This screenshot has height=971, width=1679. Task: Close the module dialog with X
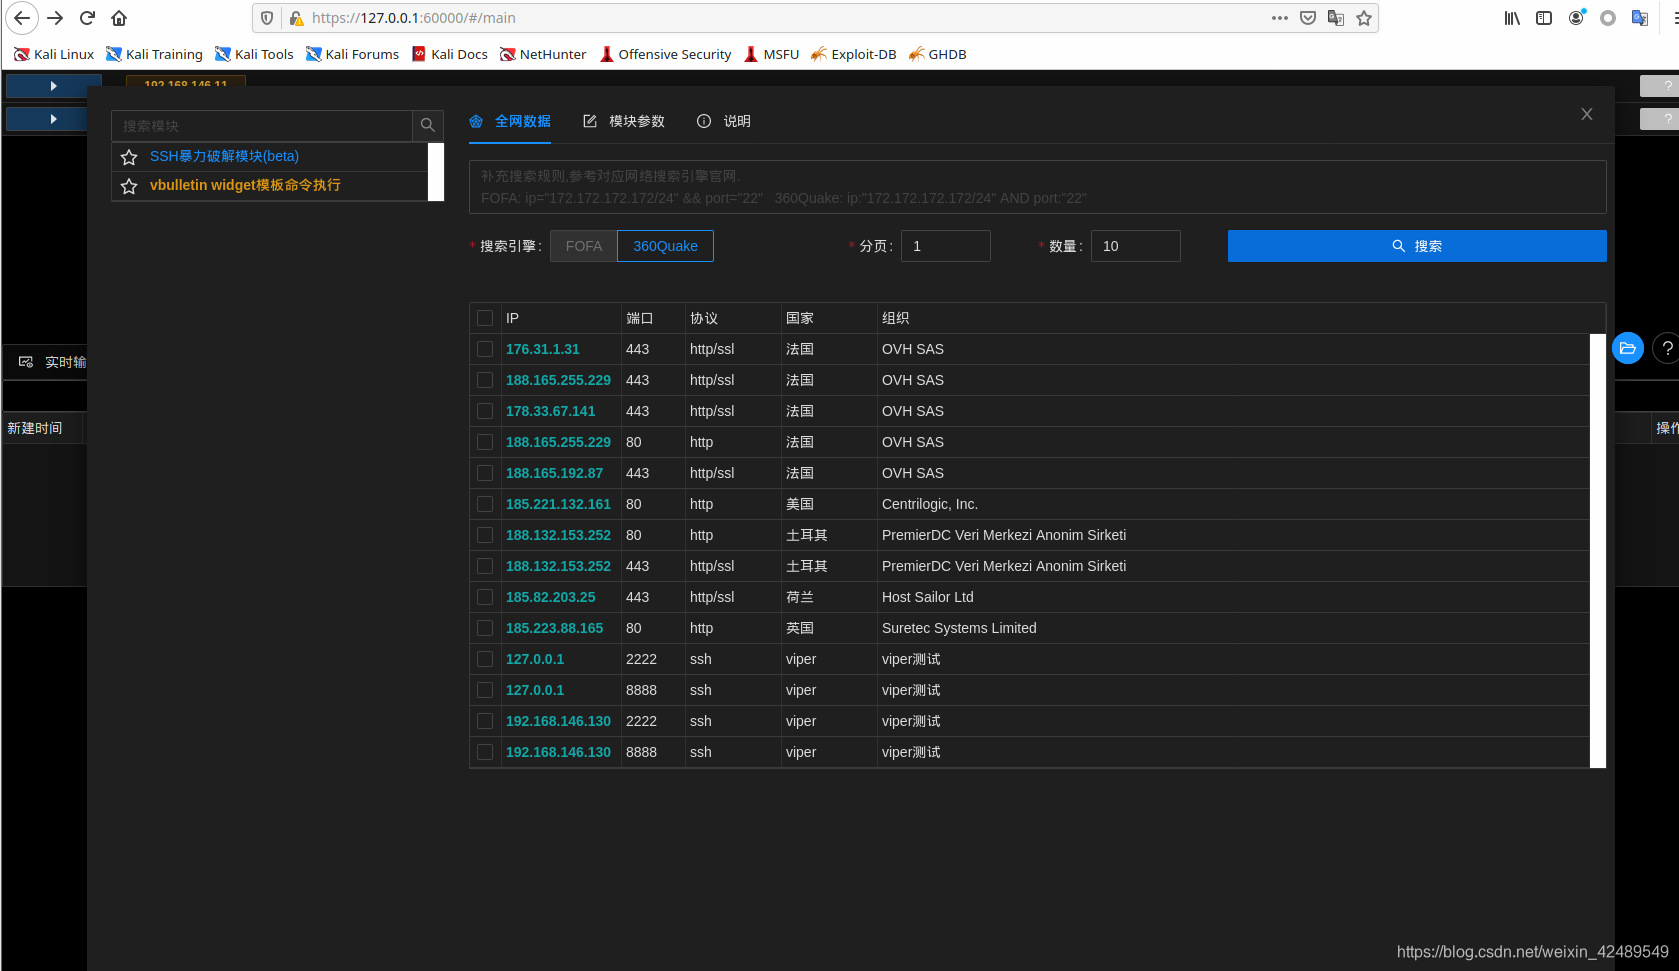(x=1587, y=114)
